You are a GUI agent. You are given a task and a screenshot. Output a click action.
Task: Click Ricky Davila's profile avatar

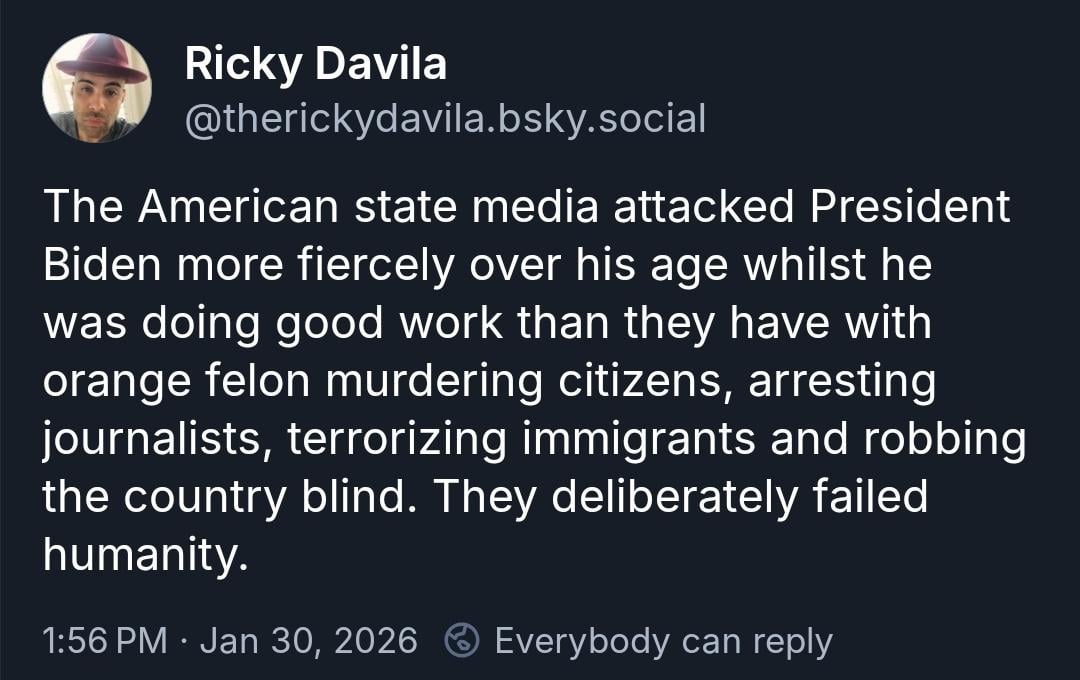click(x=97, y=88)
